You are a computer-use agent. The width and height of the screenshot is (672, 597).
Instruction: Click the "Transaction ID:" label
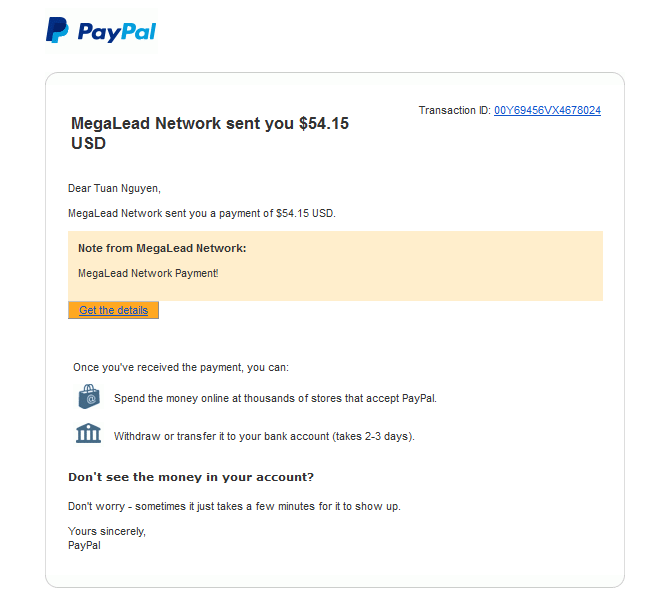454,110
